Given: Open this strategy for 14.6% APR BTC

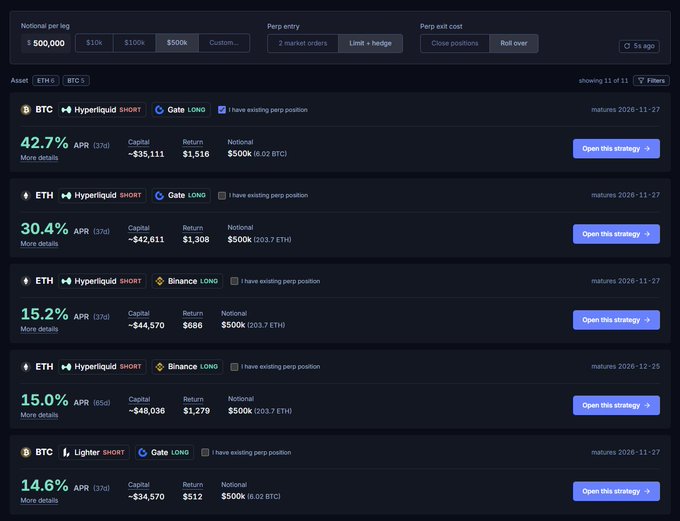Looking at the screenshot, I should click(x=616, y=492).
